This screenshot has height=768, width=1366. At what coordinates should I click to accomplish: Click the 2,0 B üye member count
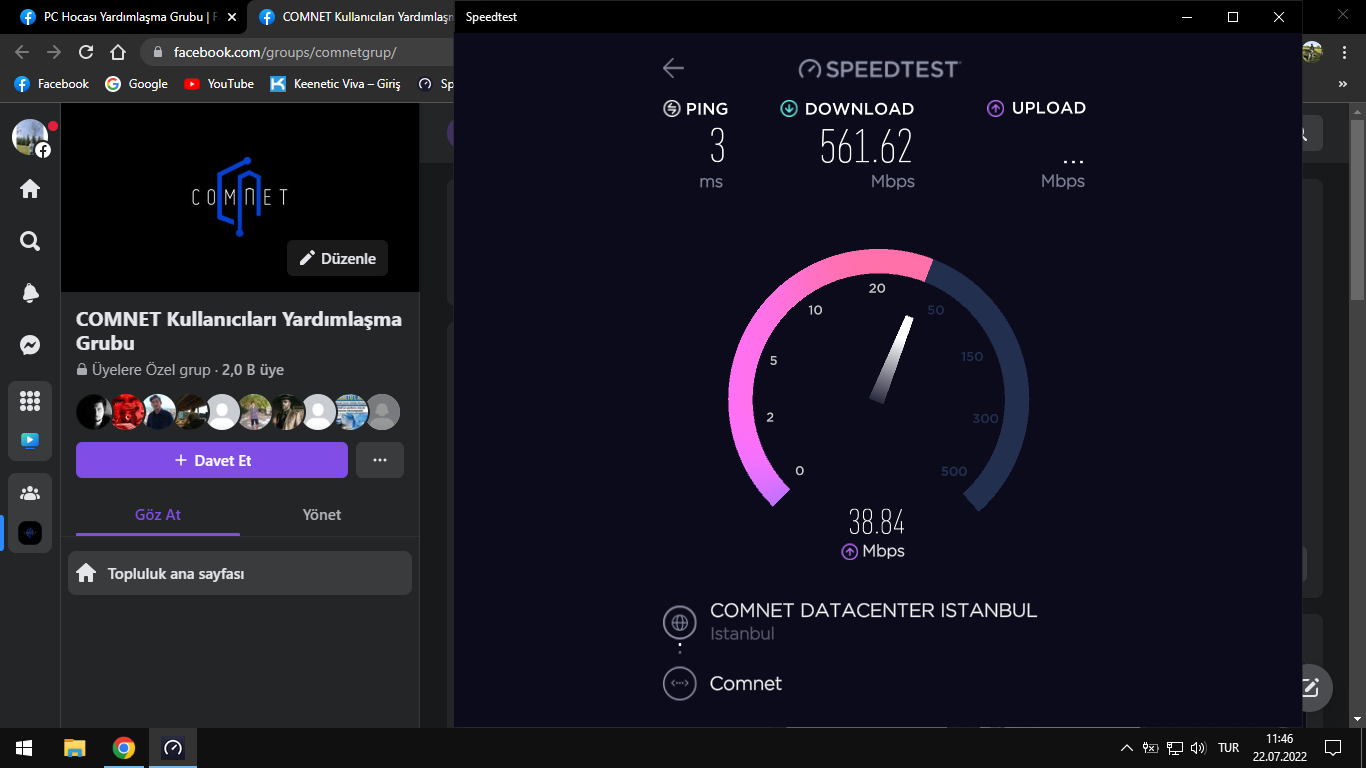253,370
